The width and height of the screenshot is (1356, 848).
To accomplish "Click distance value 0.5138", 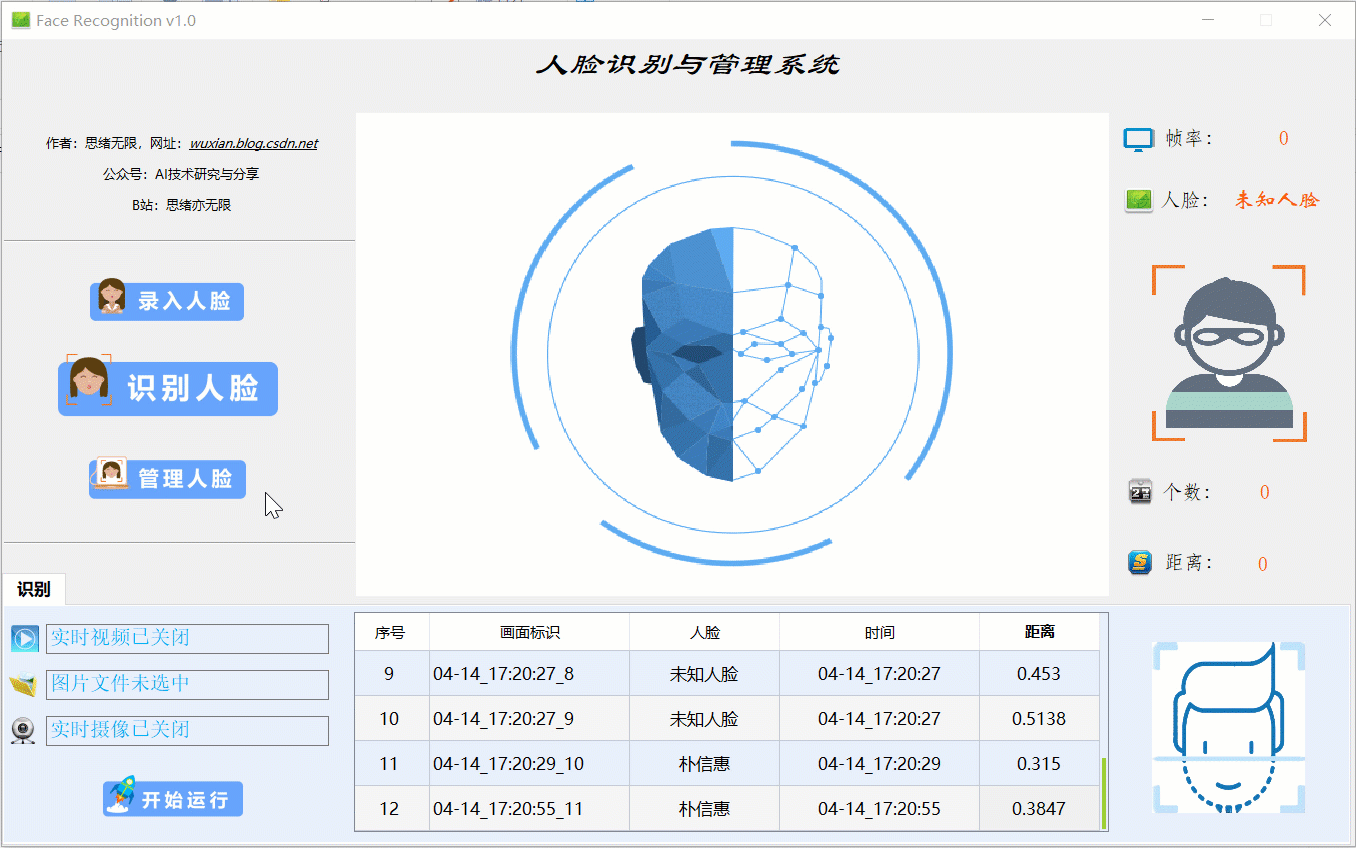I will [x=1039, y=719].
